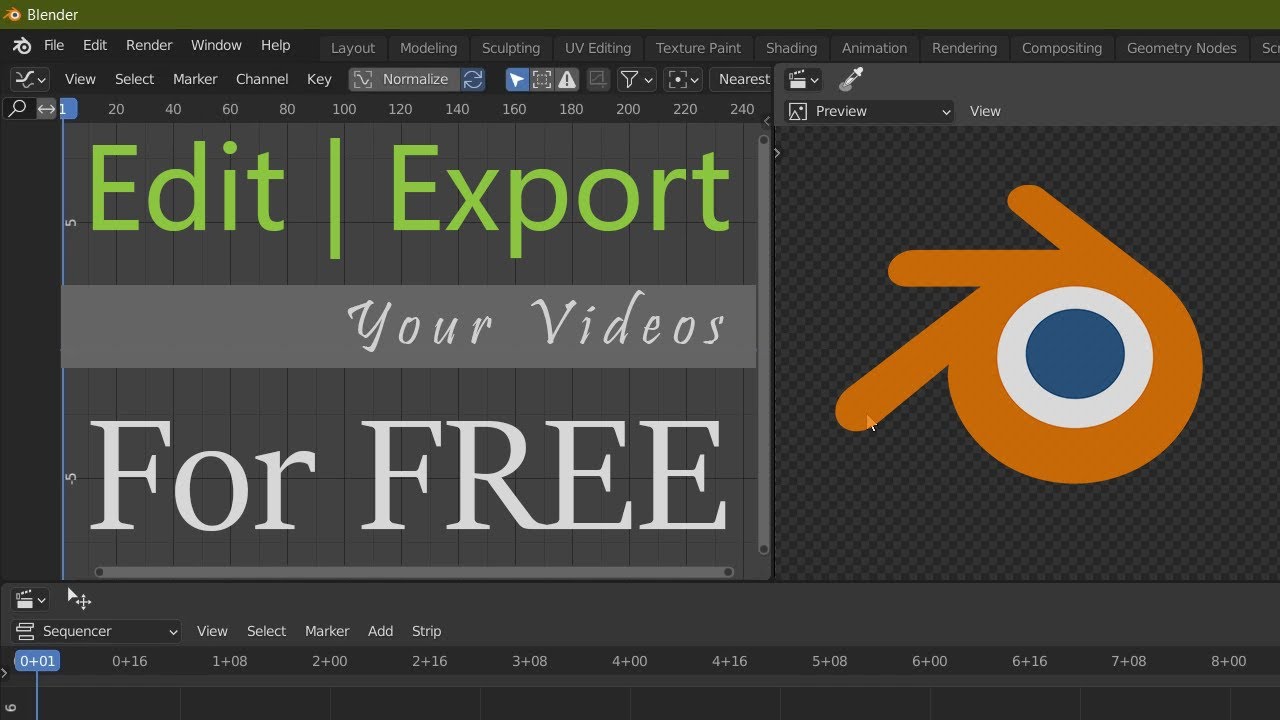Click the graph editor horizontal scrollbar
The height and width of the screenshot is (720, 1280).
coord(414,572)
